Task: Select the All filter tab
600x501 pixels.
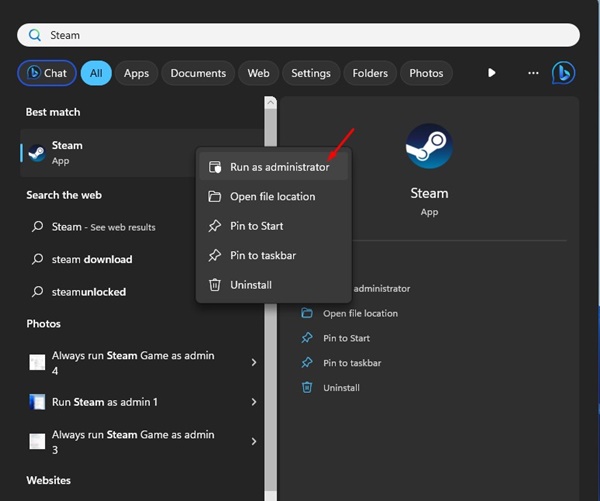Action: click(96, 73)
